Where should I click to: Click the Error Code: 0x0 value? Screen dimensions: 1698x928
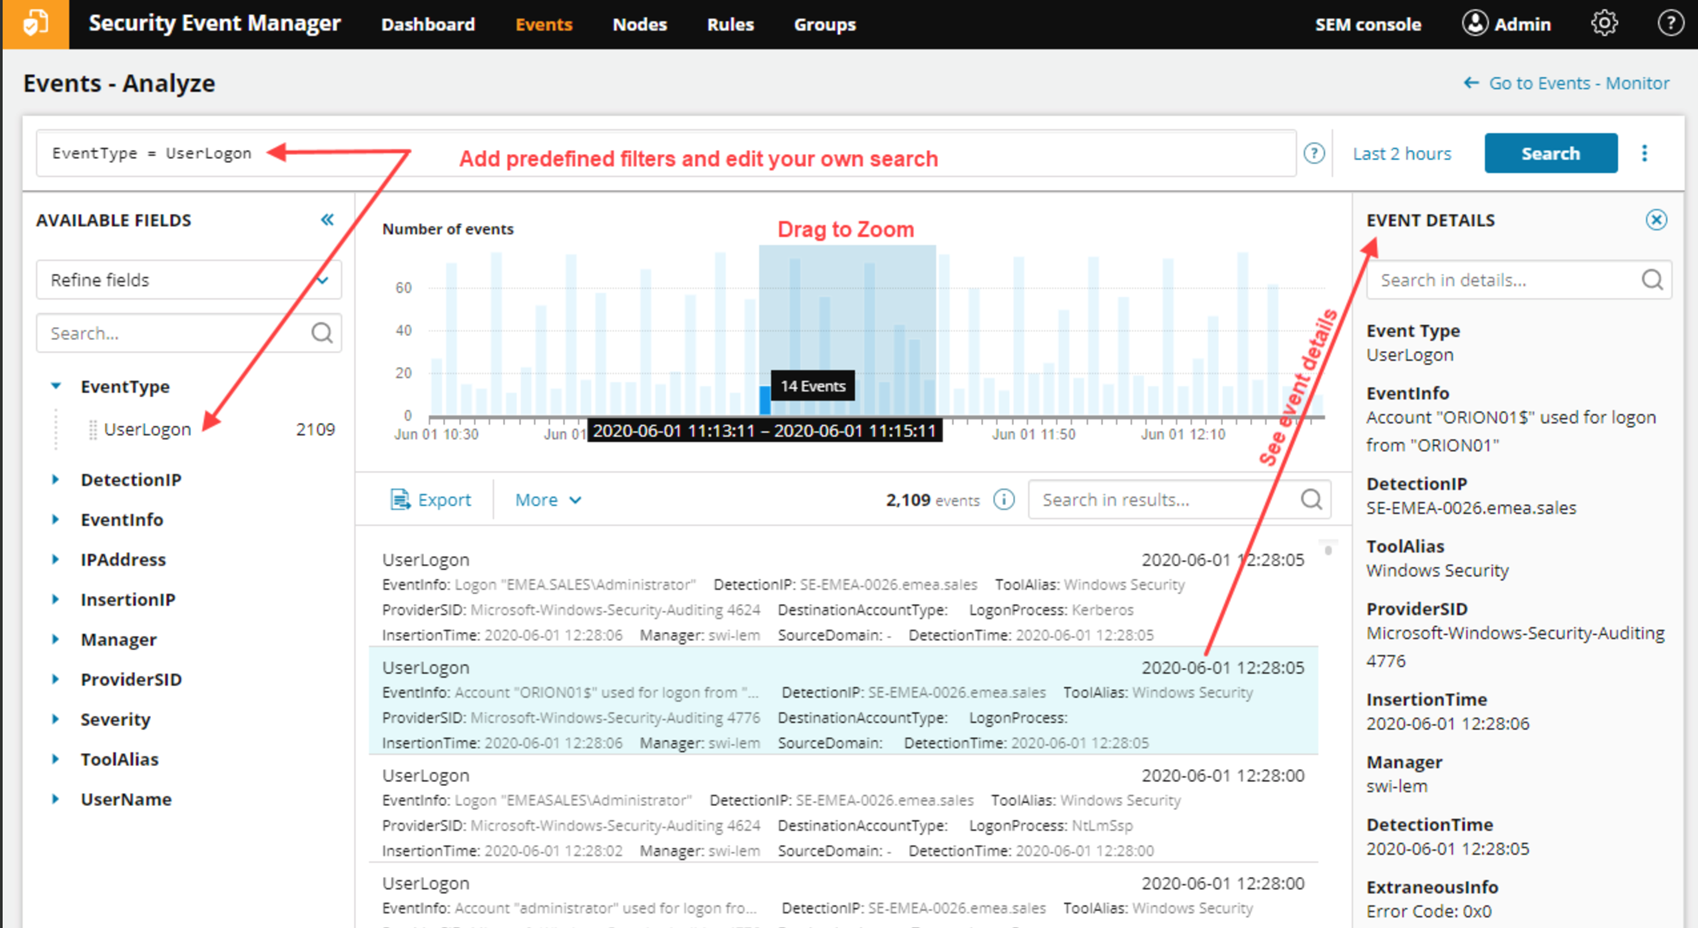click(x=1429, y=911)
